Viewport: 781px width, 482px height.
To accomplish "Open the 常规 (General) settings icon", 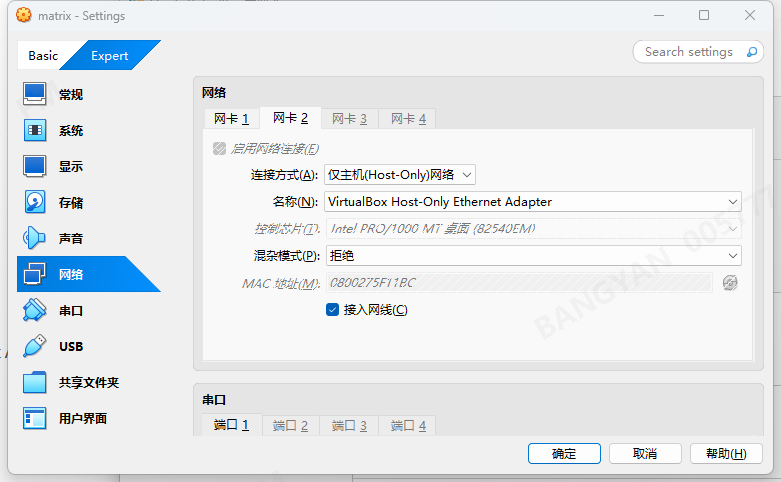I will (34, 94).
